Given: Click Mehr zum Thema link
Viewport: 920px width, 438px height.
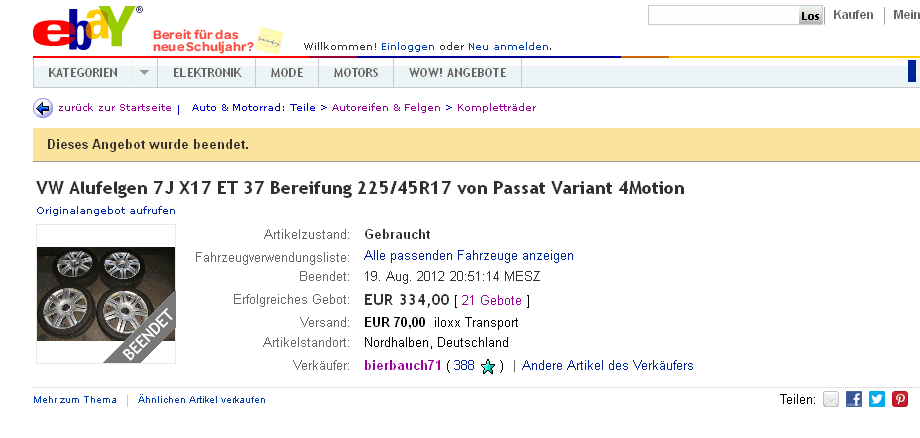Looking at the screenshot, I should (x=75, y=400).
